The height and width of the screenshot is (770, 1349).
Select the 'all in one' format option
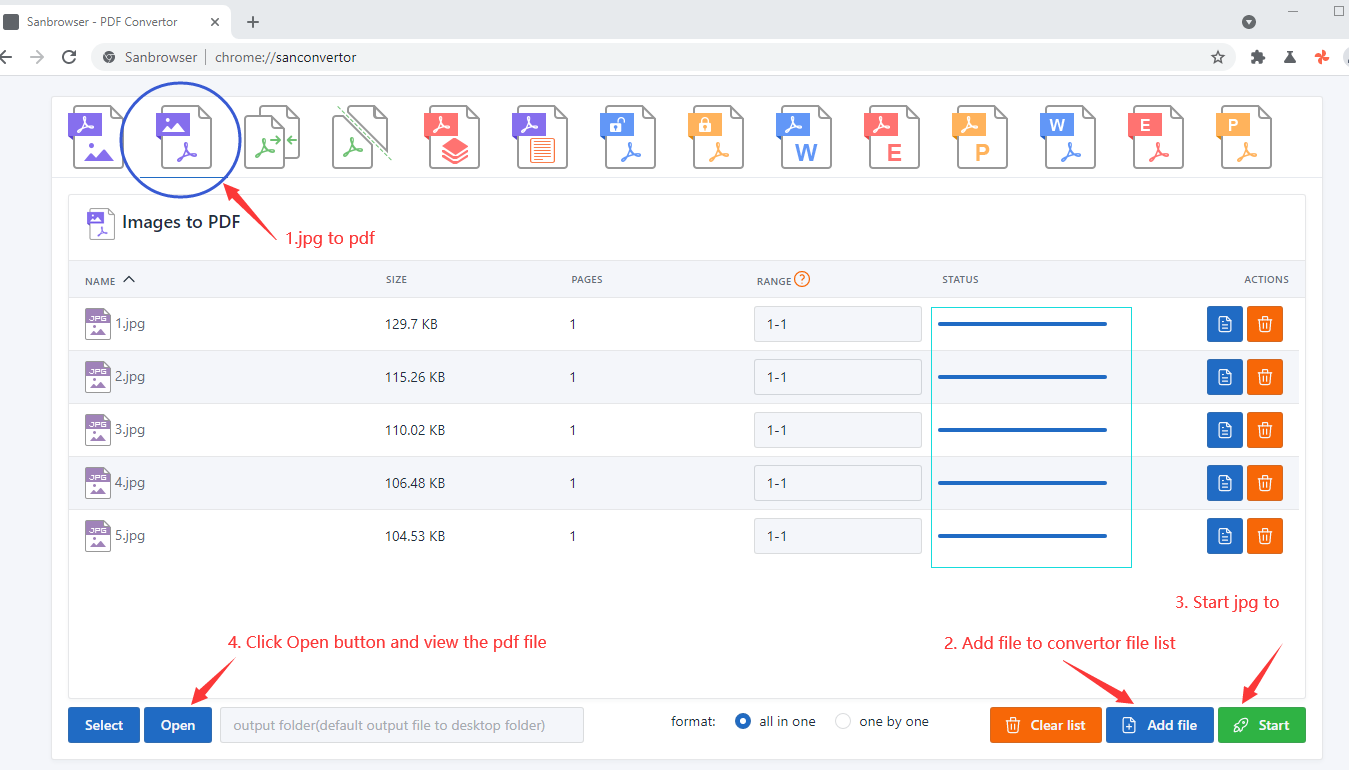click(x=742, y=720)
